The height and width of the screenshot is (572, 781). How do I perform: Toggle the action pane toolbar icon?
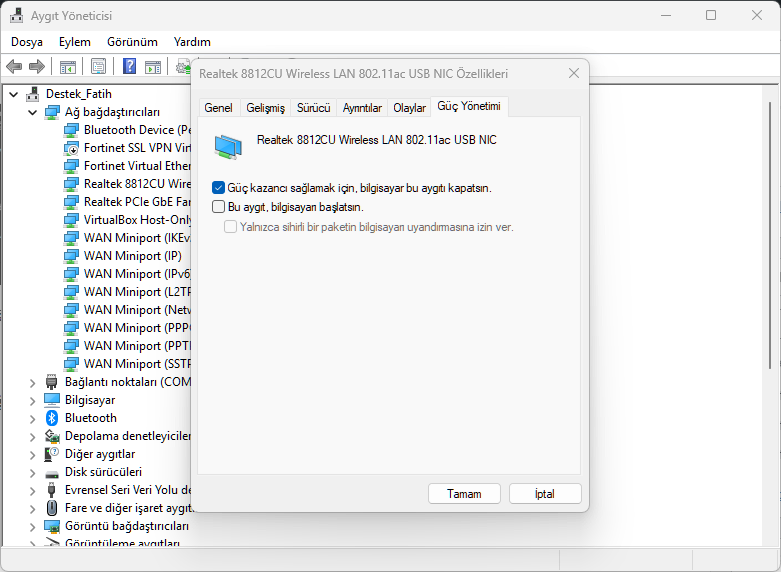click(153, 66)
